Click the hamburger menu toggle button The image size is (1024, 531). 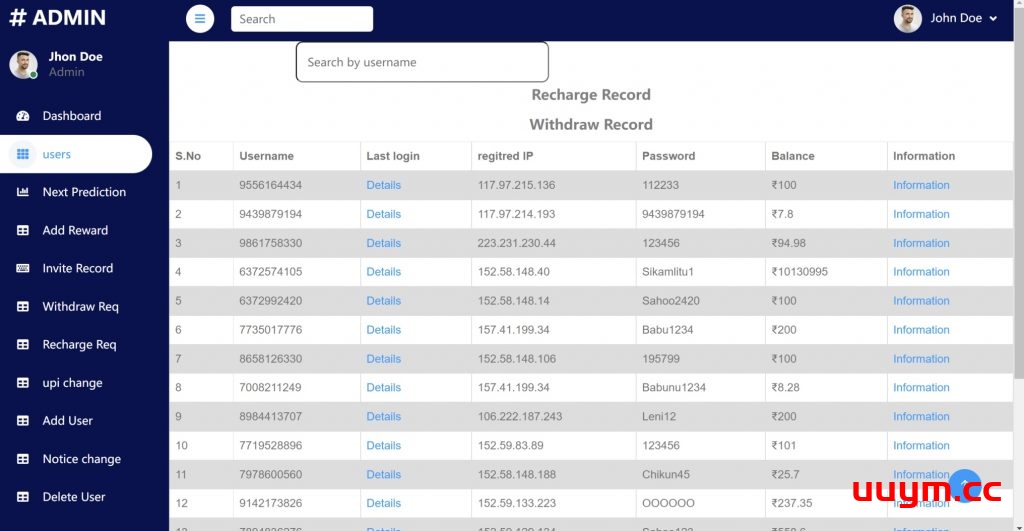pyautogui.click(x=200, y=19)
